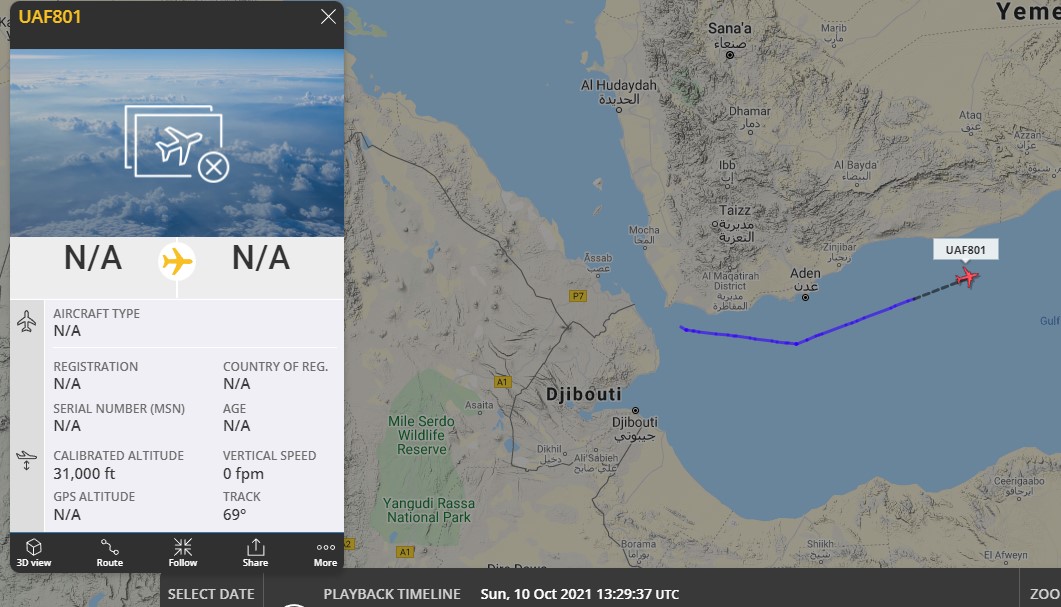Click the calibrated altitude value 31,000 ft
This screenshot has width=1061, height=607.
[x=85, y=474]
